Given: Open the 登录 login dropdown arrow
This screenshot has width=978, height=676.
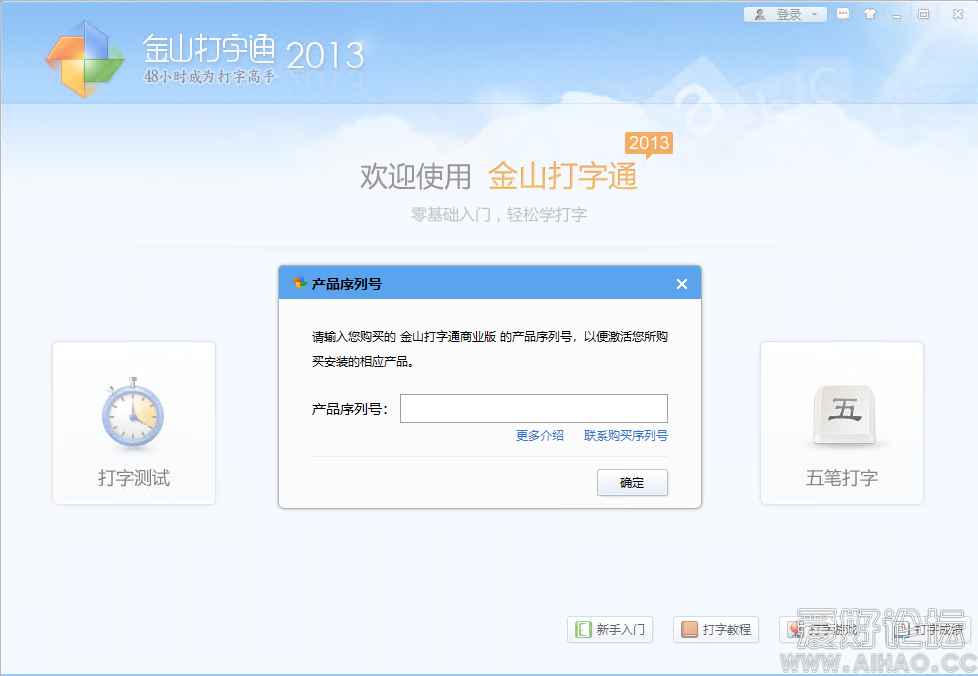Looking at the screenshot, I should click(x=814, y=14).
